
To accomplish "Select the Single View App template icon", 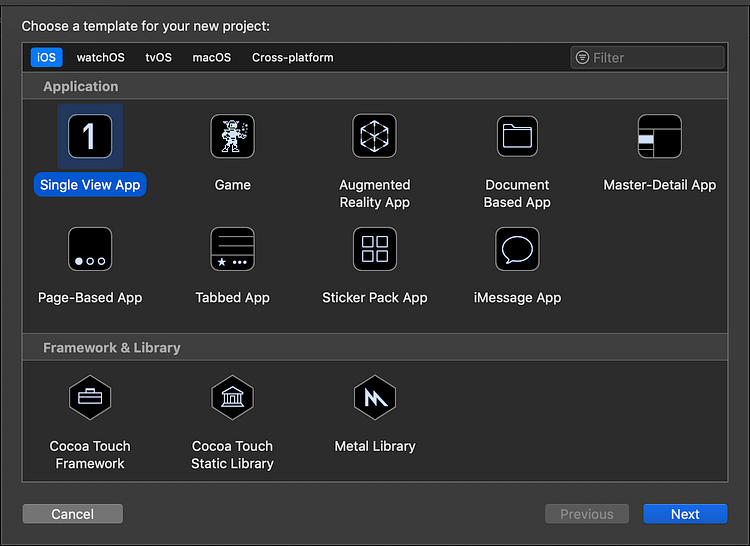I will pyautogui.click(x=90, y=136).
